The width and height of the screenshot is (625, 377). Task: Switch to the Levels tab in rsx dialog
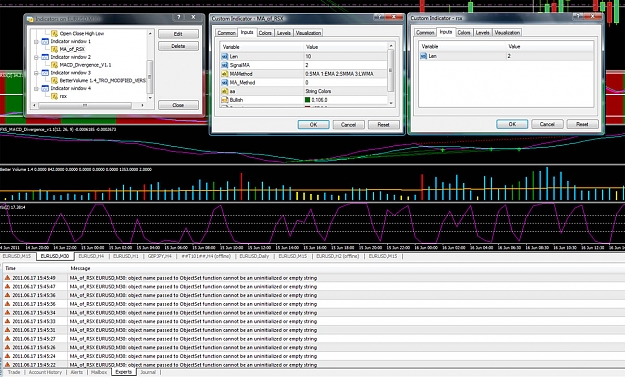pyautogui.click(x=482, y=33)
